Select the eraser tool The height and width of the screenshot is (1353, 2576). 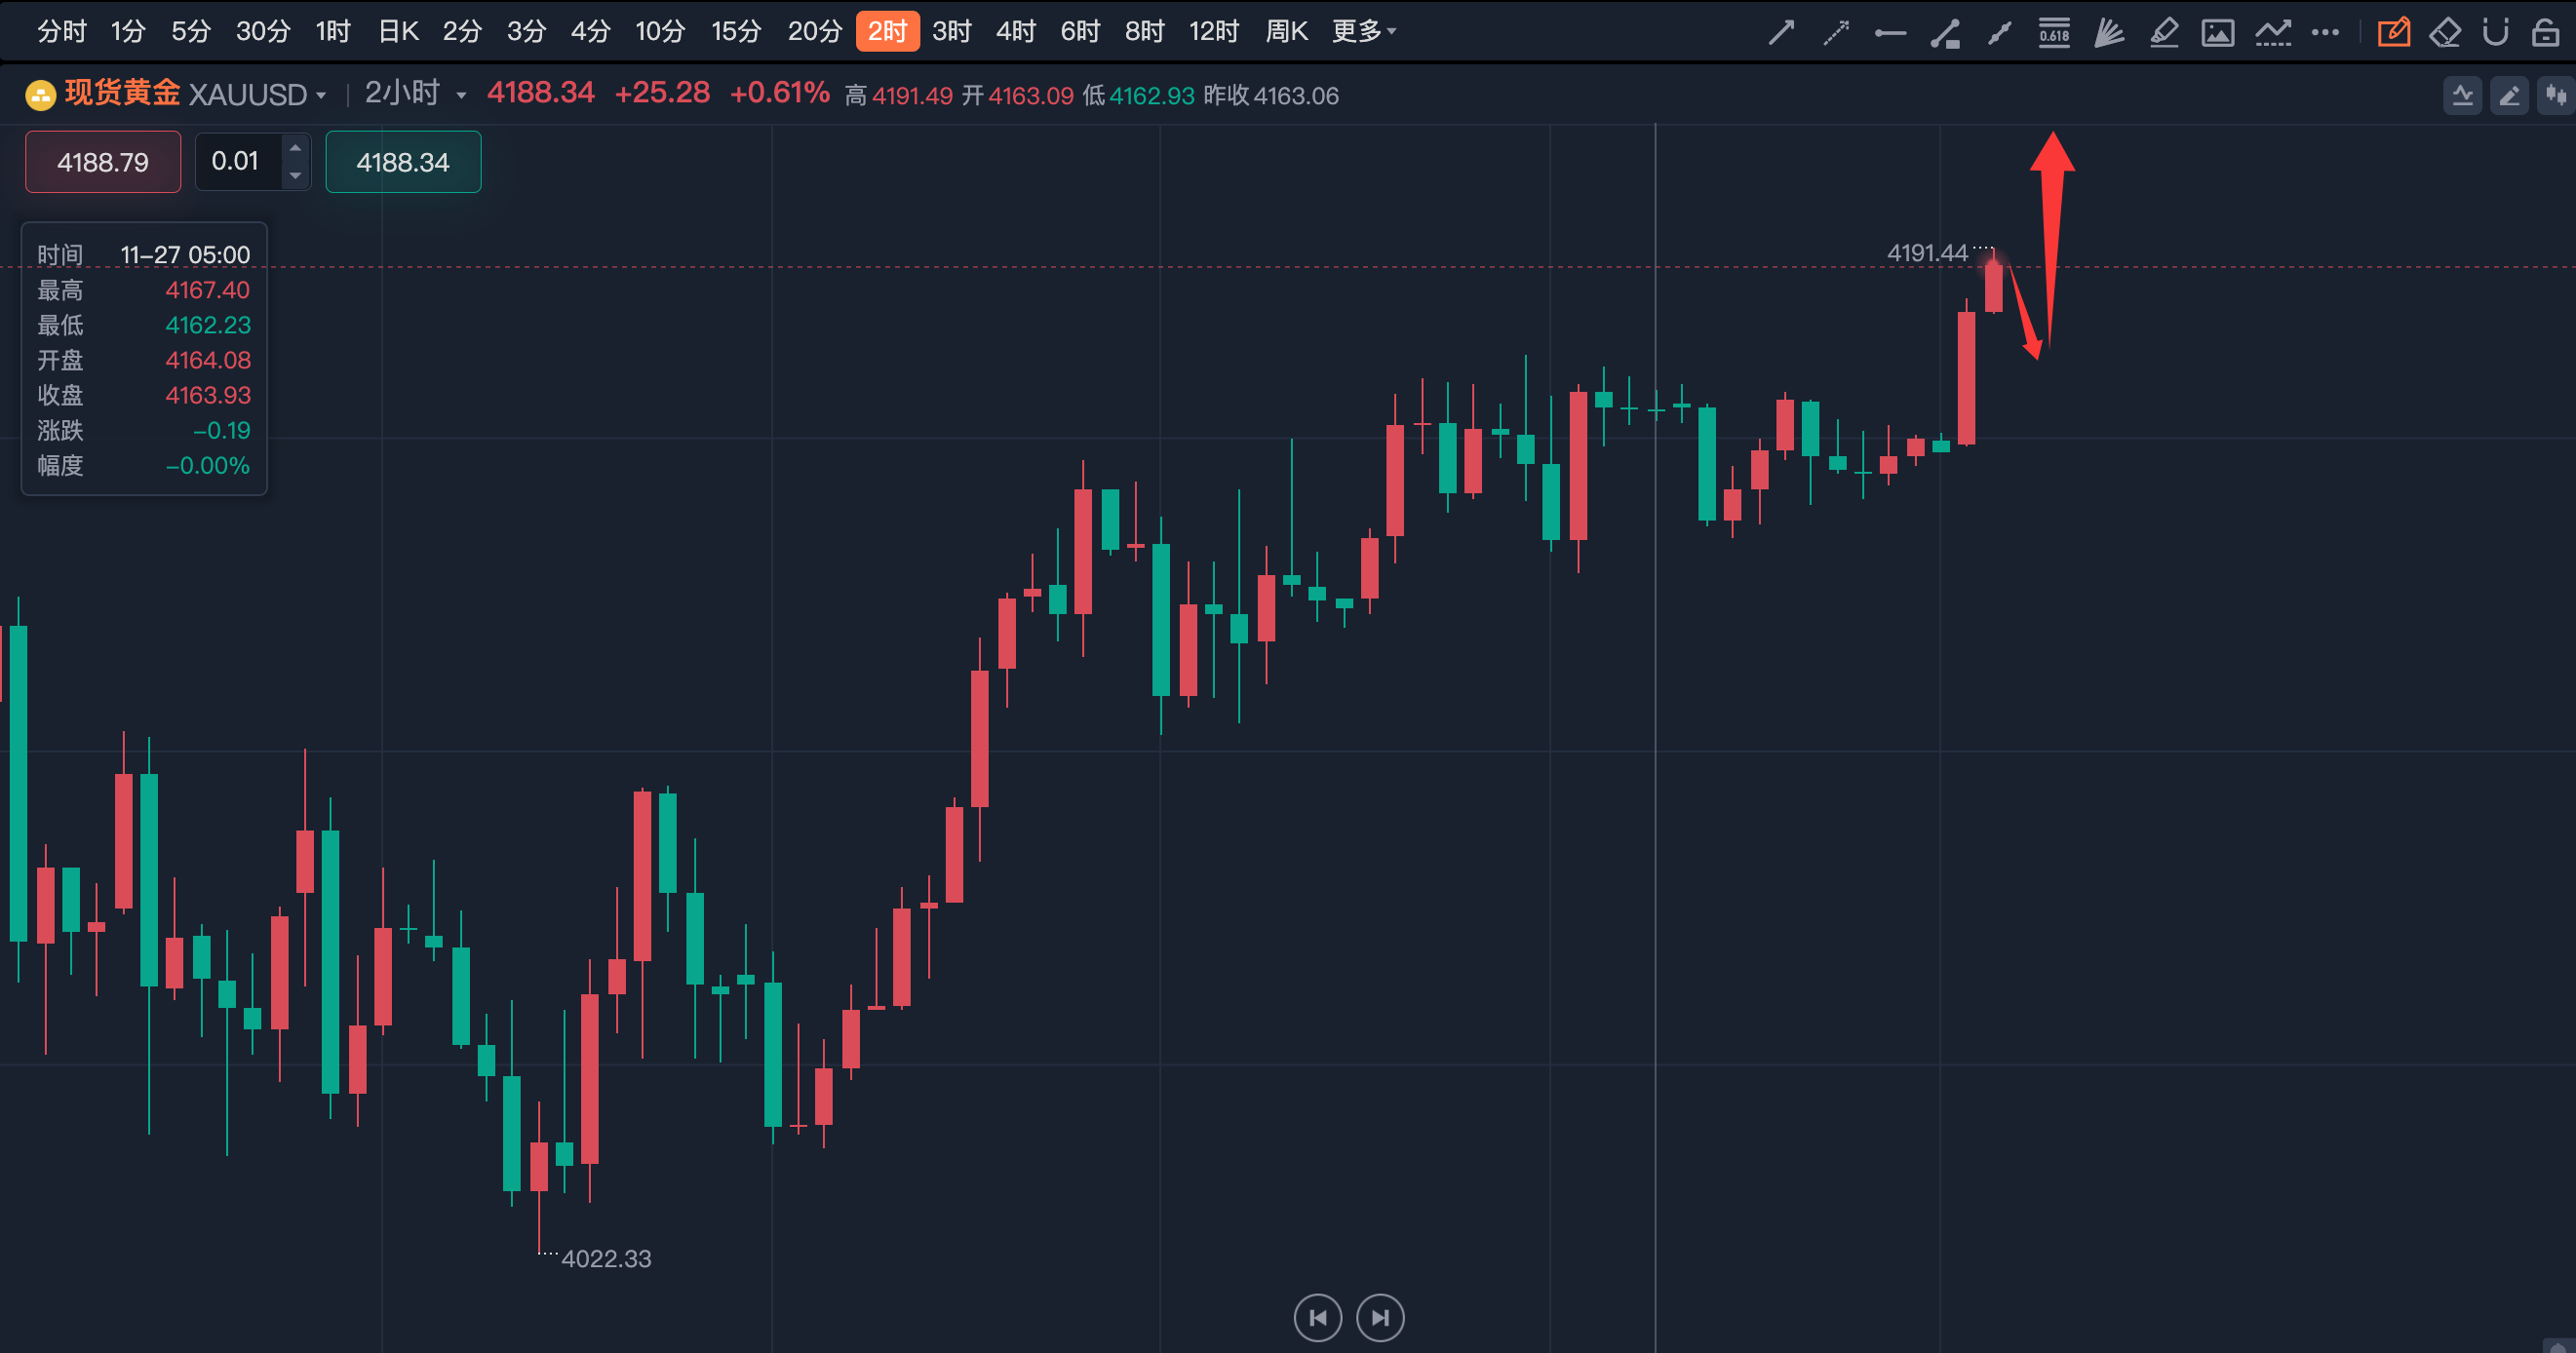[2445, 33]
